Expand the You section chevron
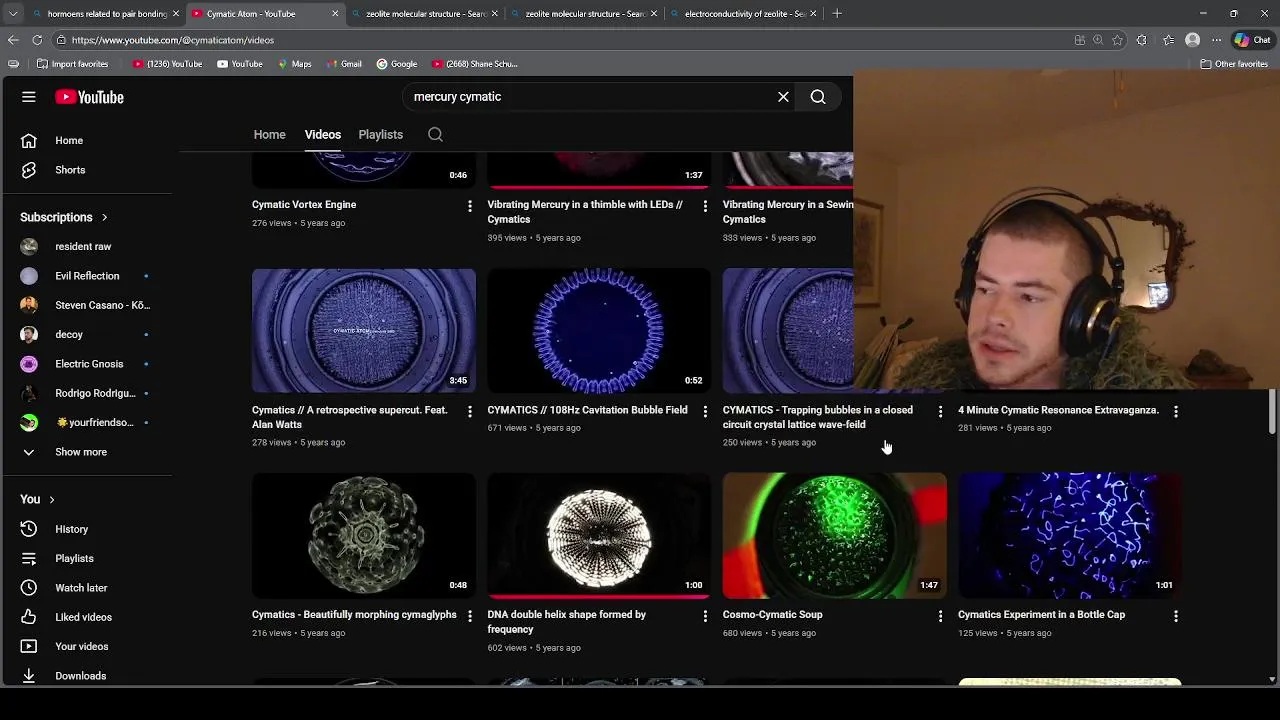Image resolution: width=1280 pixels, height=720 pixels. point(51,499)
